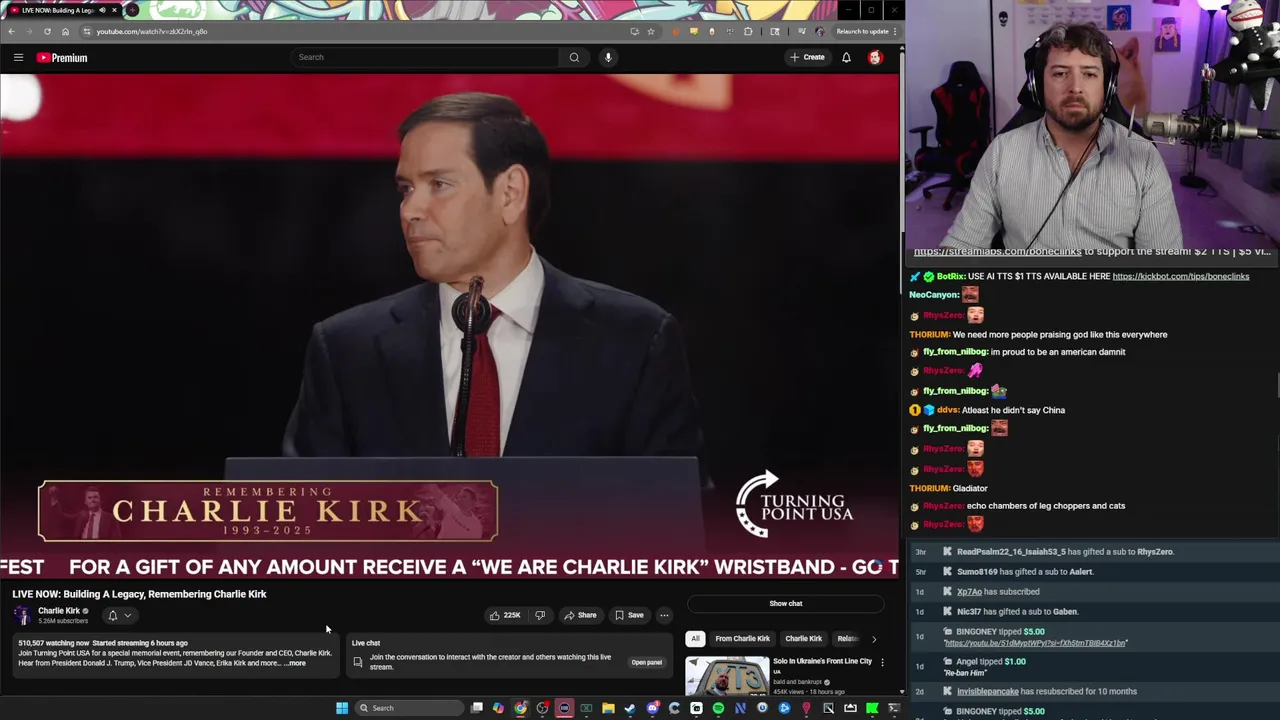The width and height of the screenshot is (1280, 720).
Task: Open the kickbot.com/tips/boneclinks link
Action: click(1180, 276)
